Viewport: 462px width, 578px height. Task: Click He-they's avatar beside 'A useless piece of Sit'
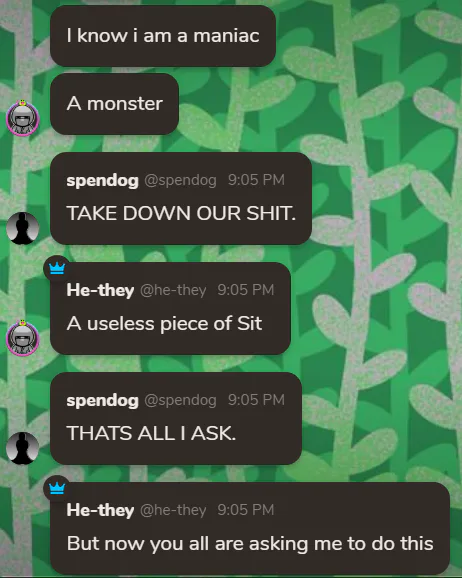(x=22, y=338)
